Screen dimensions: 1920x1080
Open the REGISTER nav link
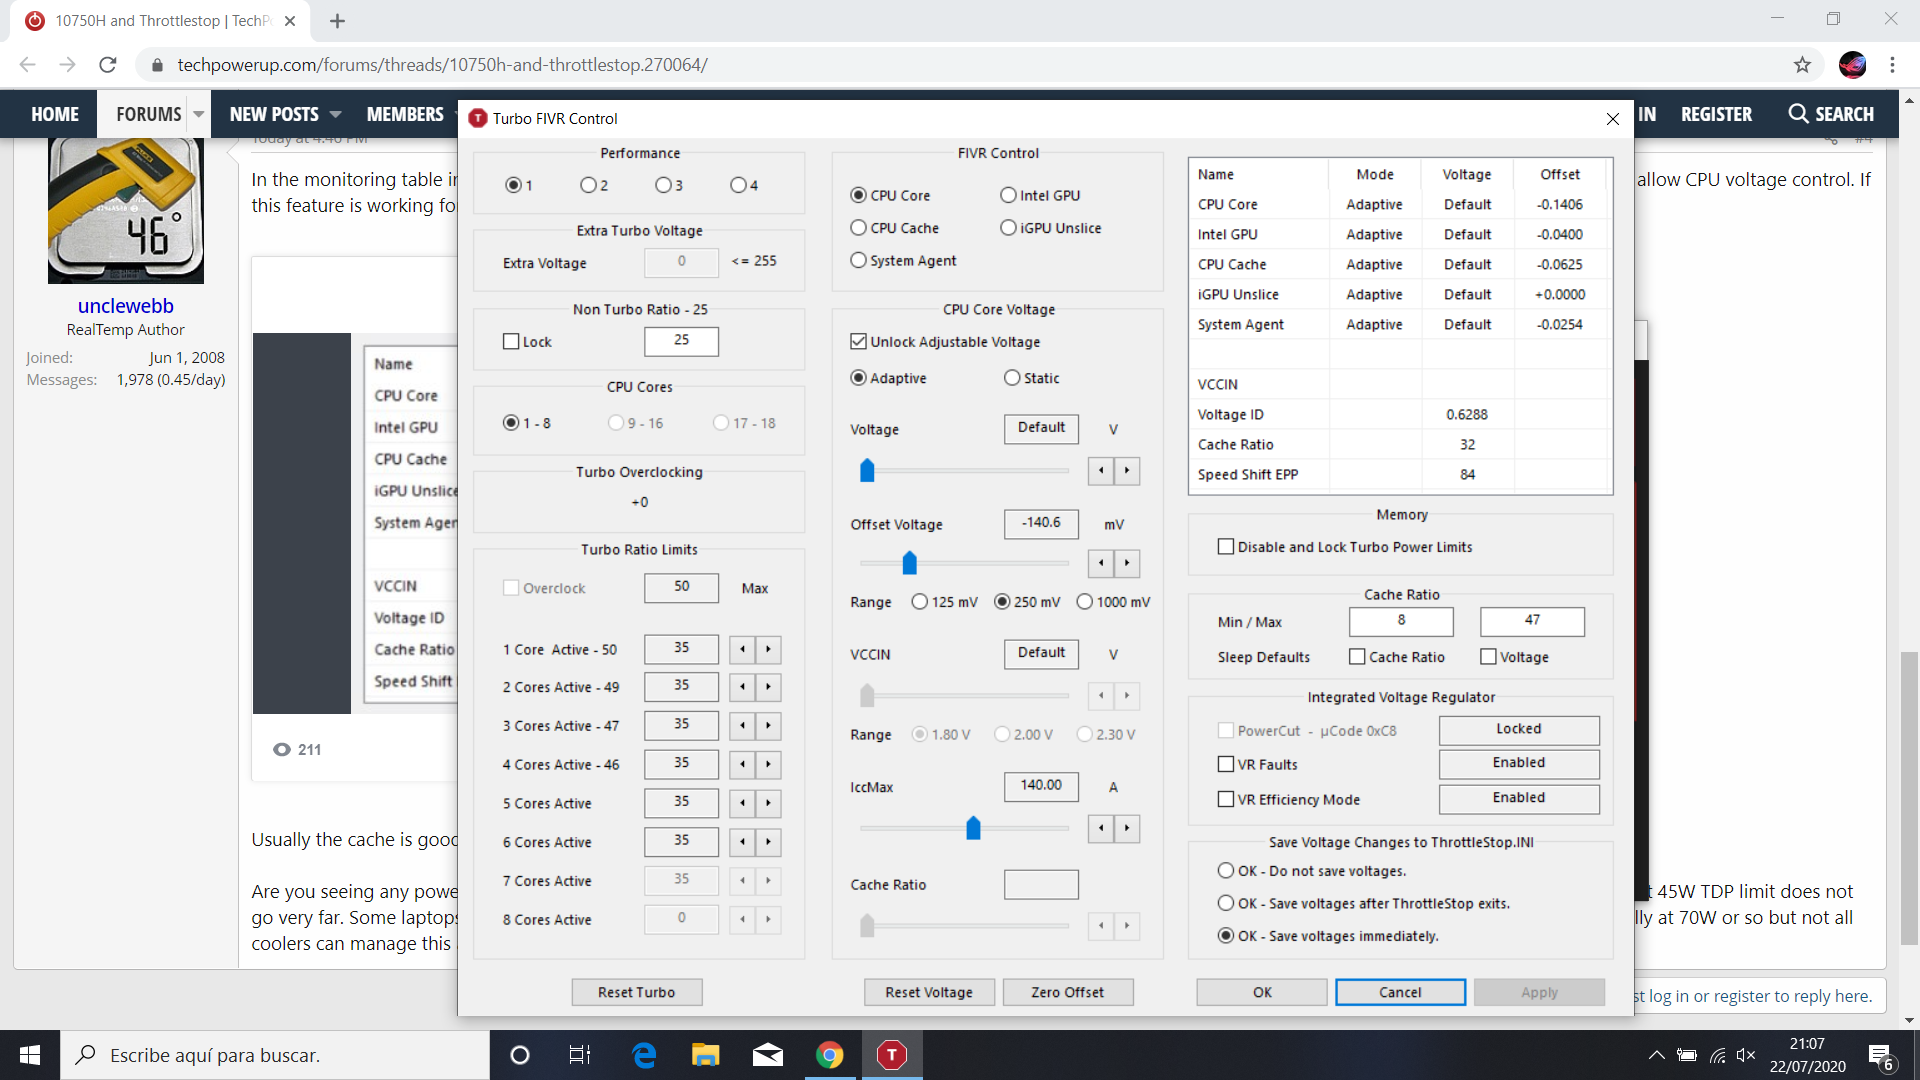click(x=1716, y=114)
